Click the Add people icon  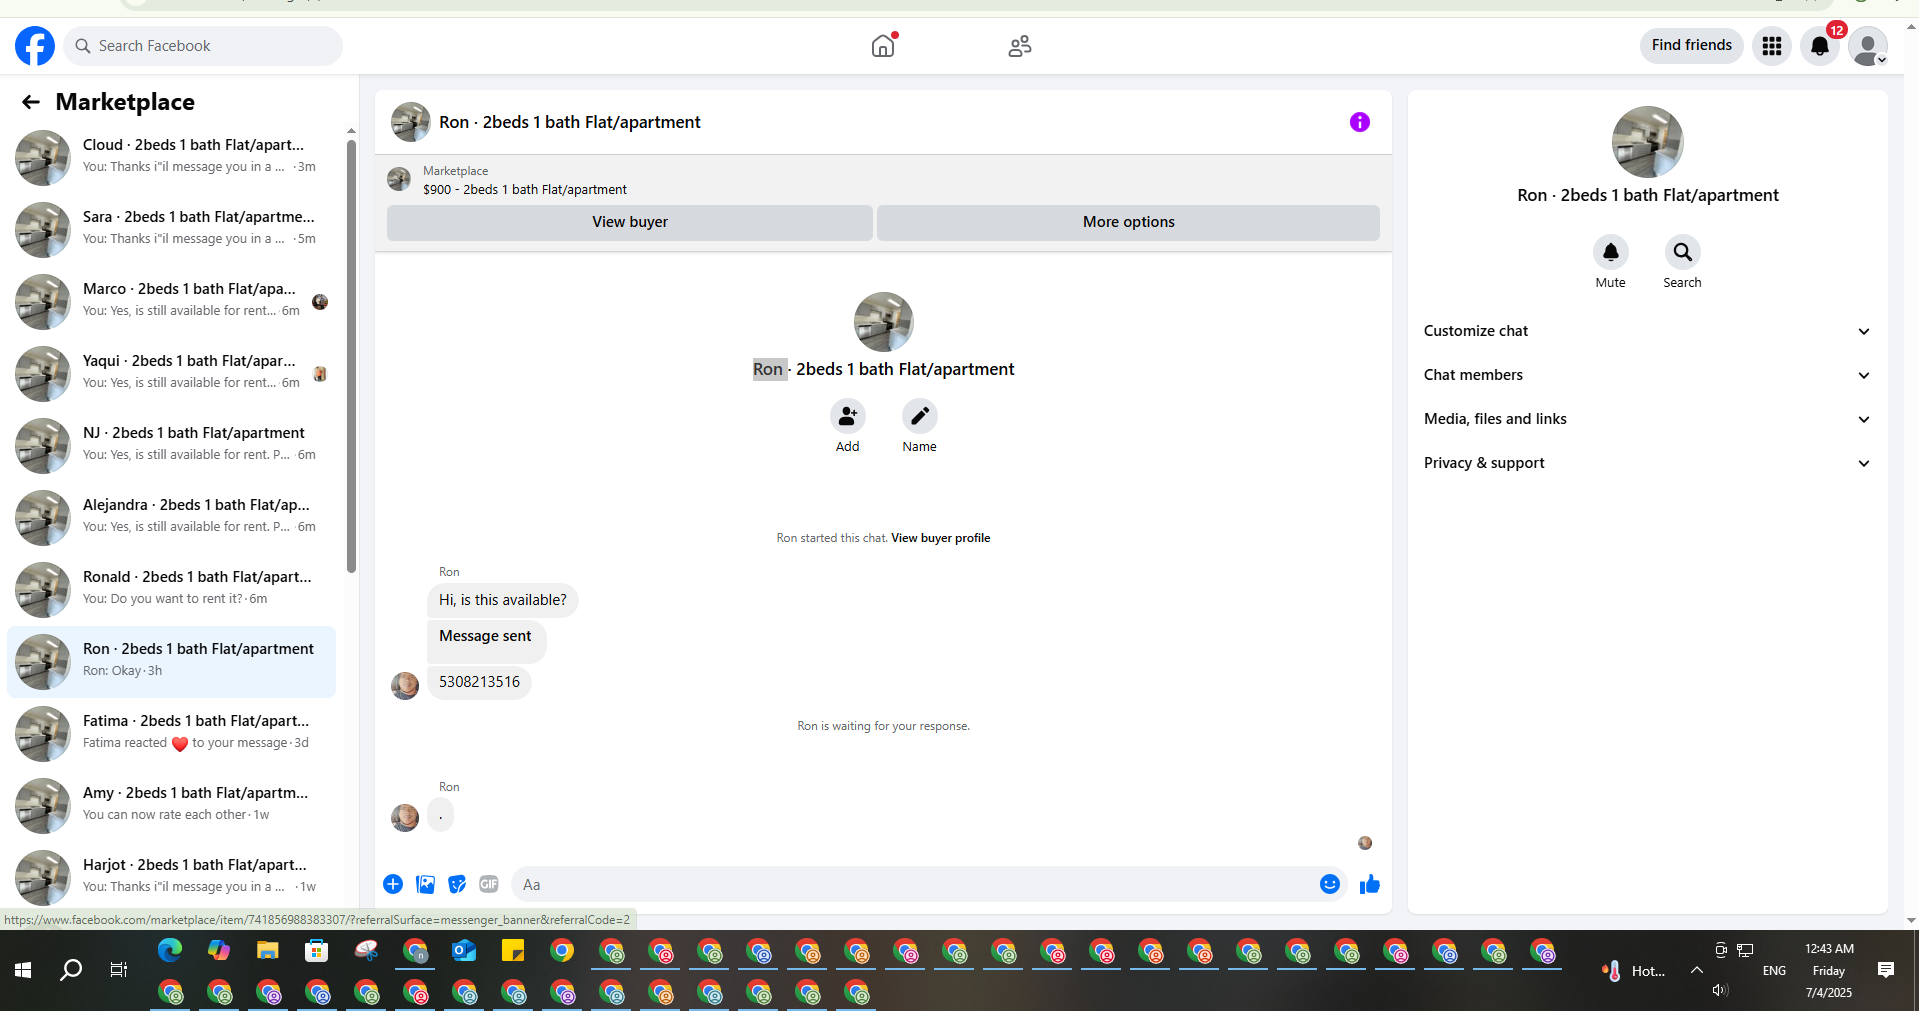point(848,416)
